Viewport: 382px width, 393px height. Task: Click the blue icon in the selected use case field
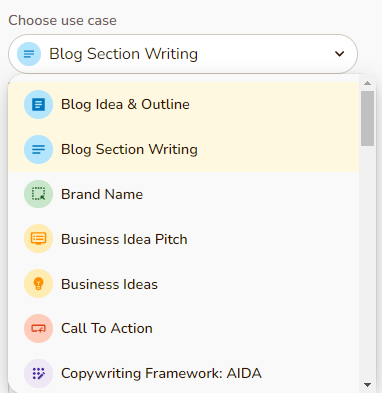point(29,54)
